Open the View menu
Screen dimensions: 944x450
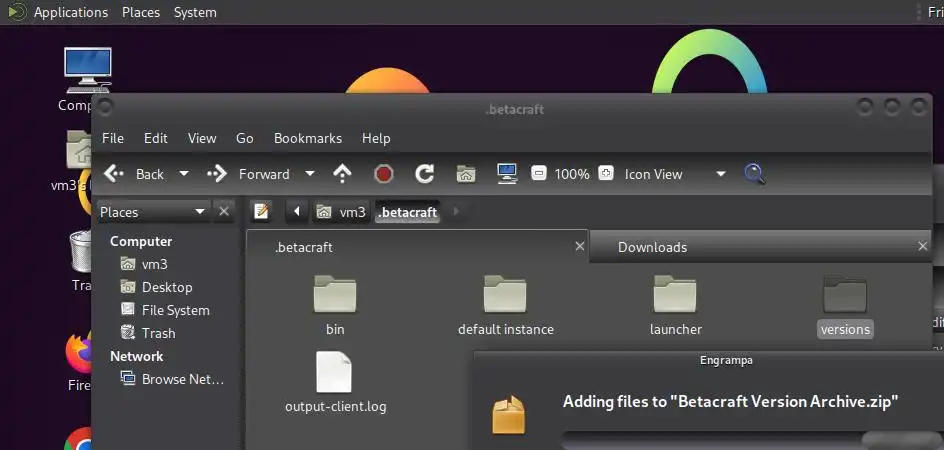[x=202, y=138]
